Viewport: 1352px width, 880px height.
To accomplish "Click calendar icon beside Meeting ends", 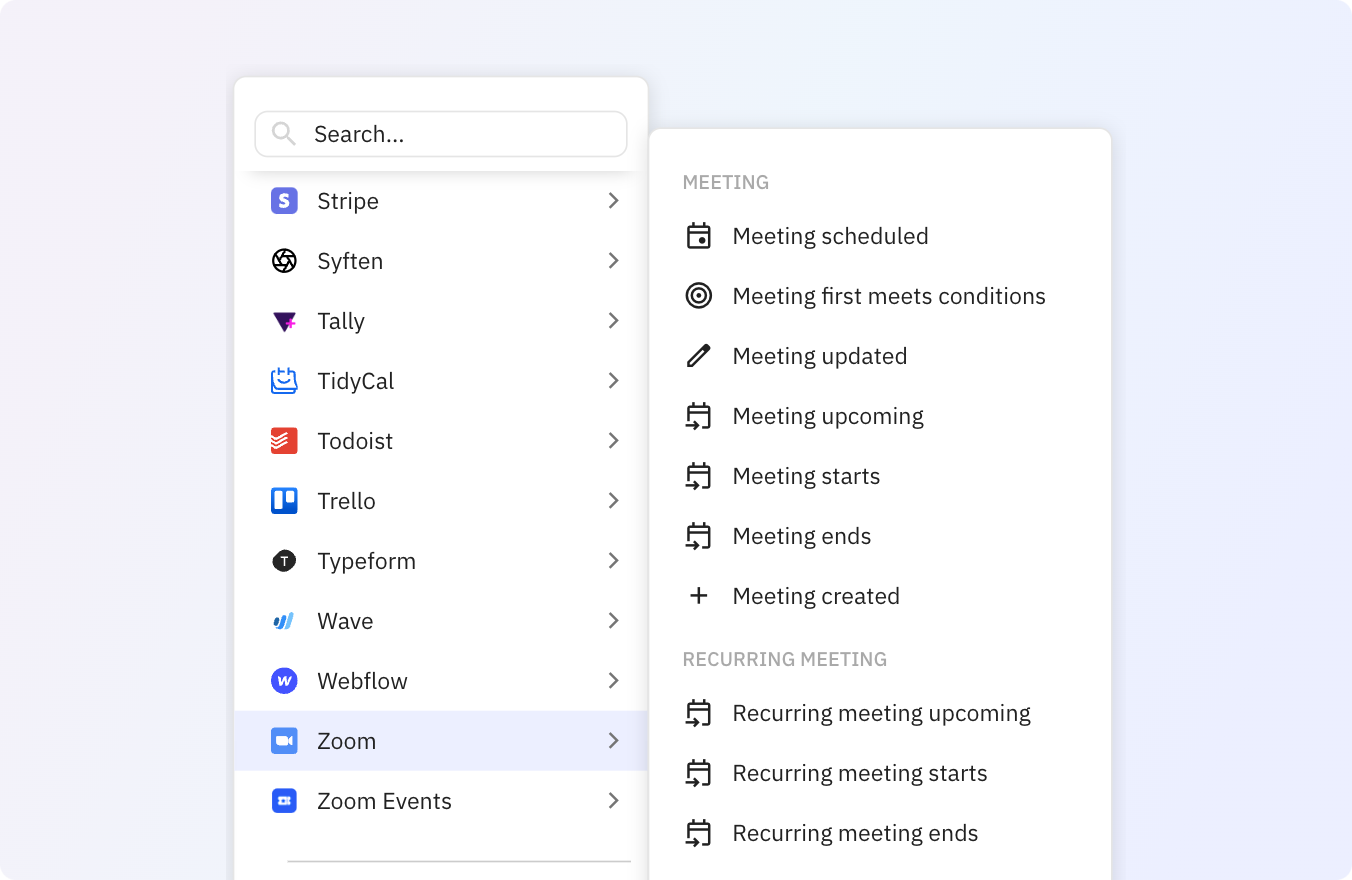I will (698, 536).
